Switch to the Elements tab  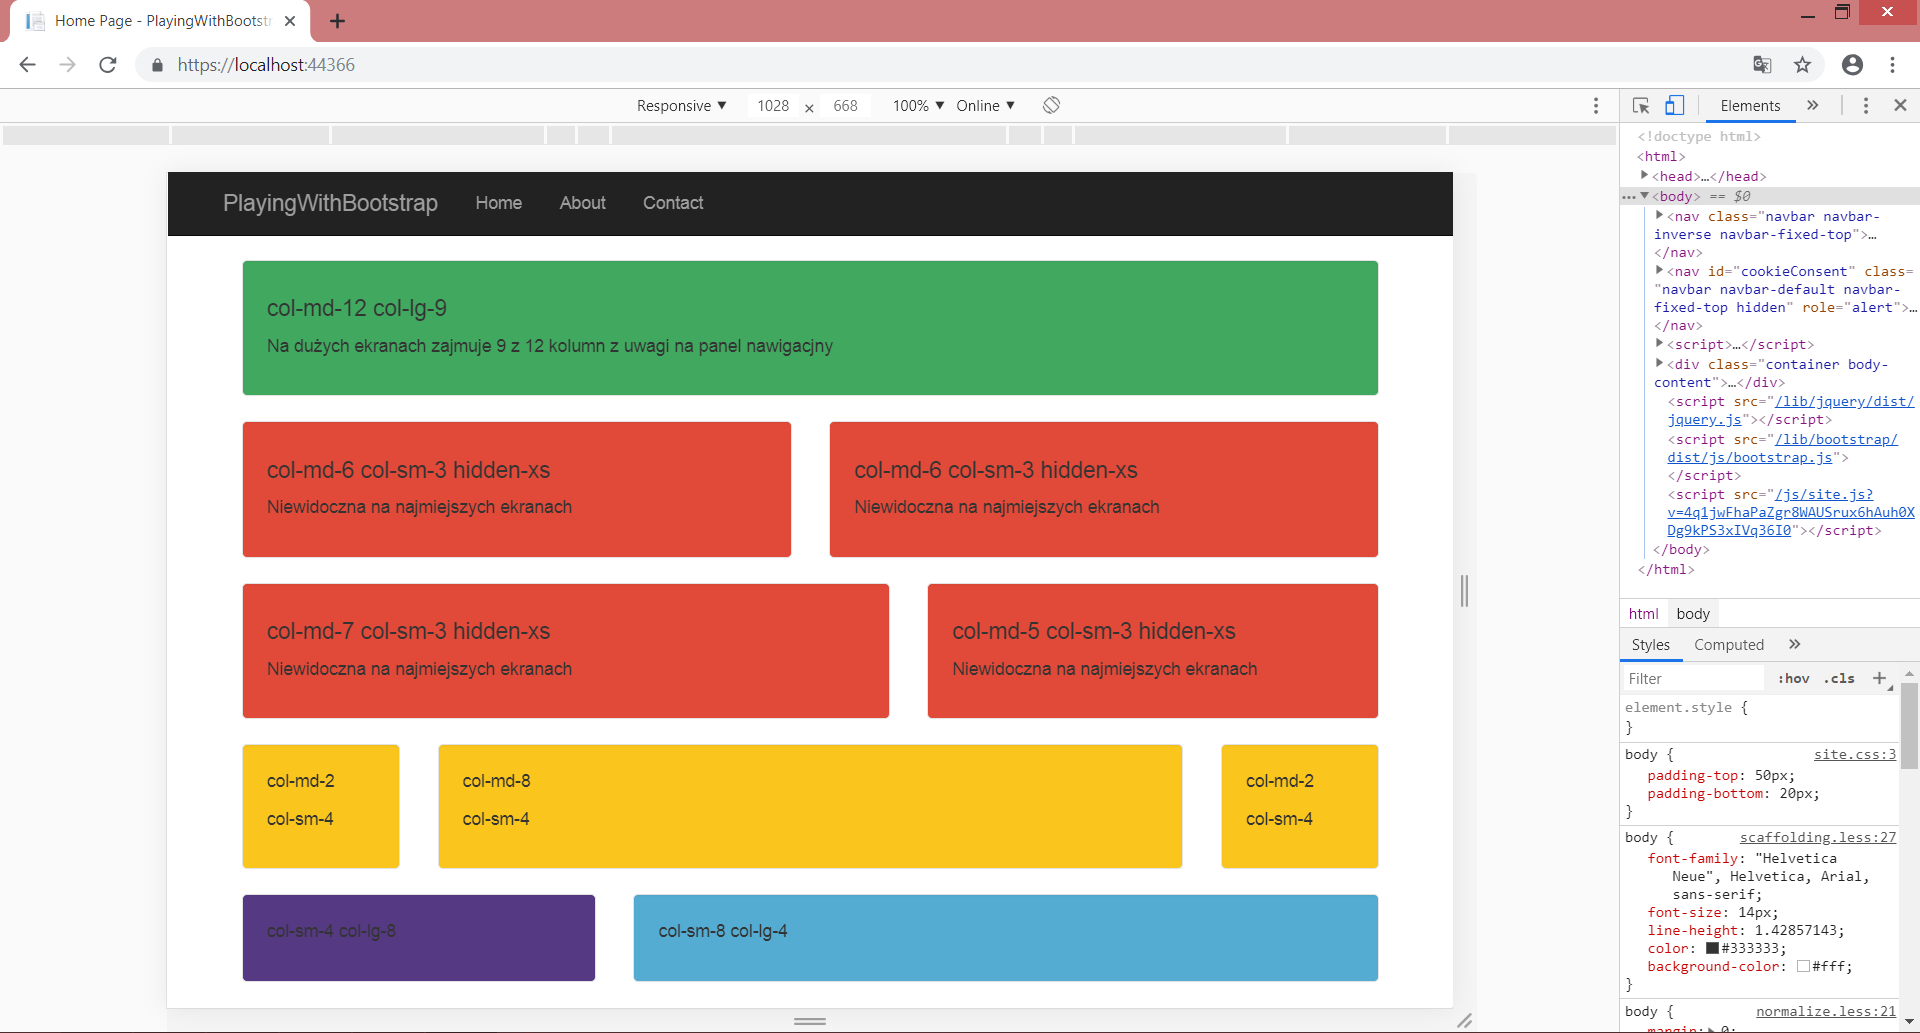1750,106
